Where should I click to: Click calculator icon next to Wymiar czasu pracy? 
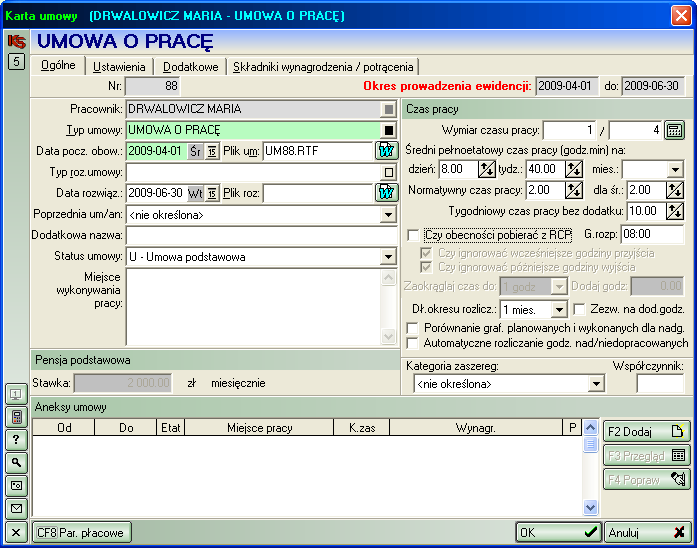tap(674, 130)
